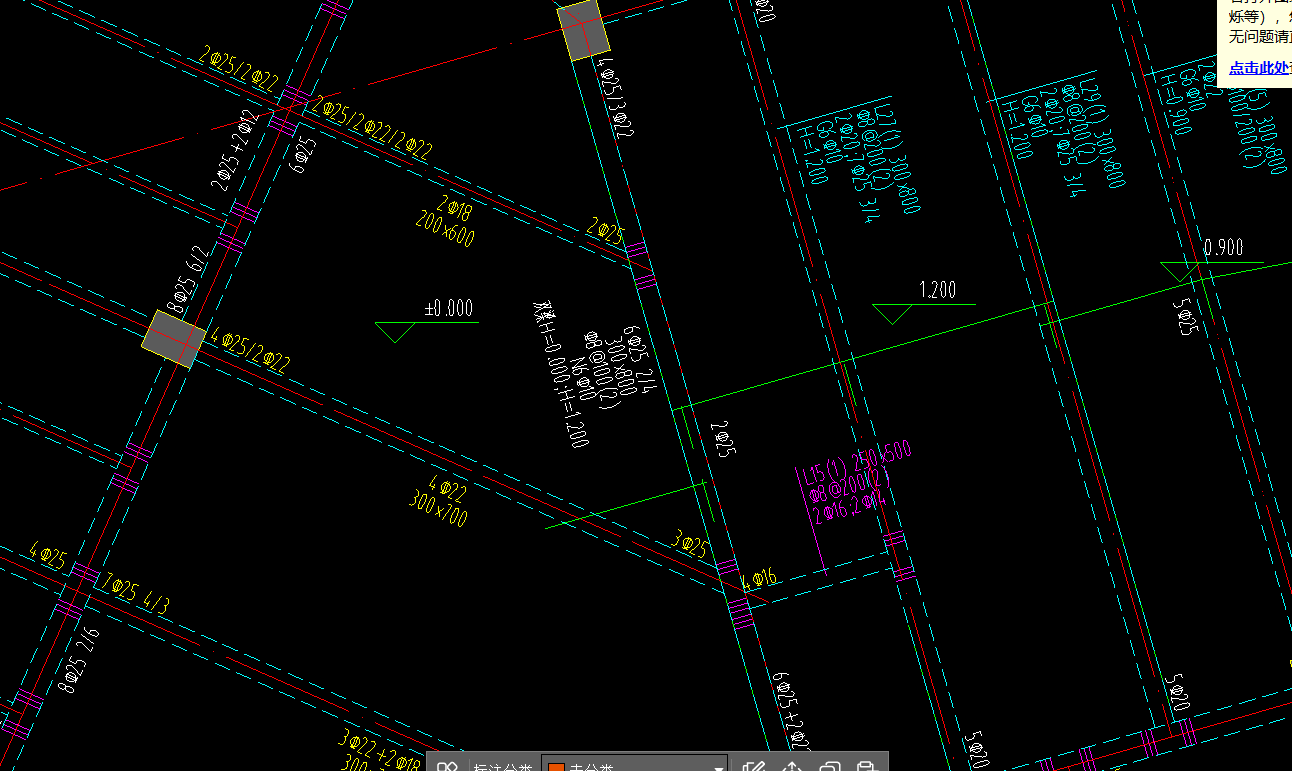Select the 2Φ25/2Φ22/2Φ22 rebar annotation
This screenshot has height=771, width=1292.
373,127
